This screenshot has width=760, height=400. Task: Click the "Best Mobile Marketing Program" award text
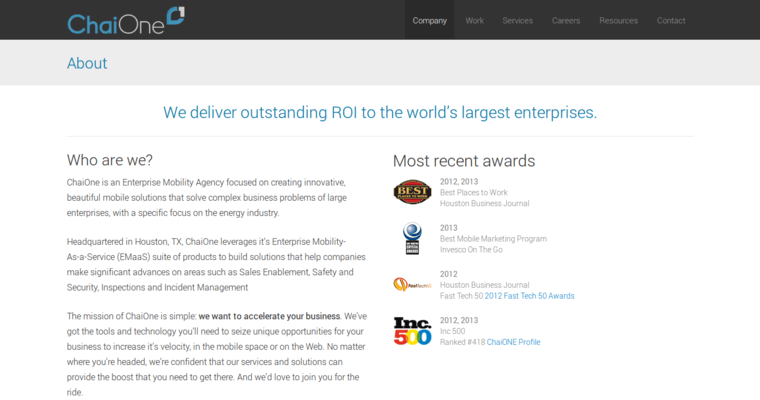pyautogui.click(x=493, y=239)
